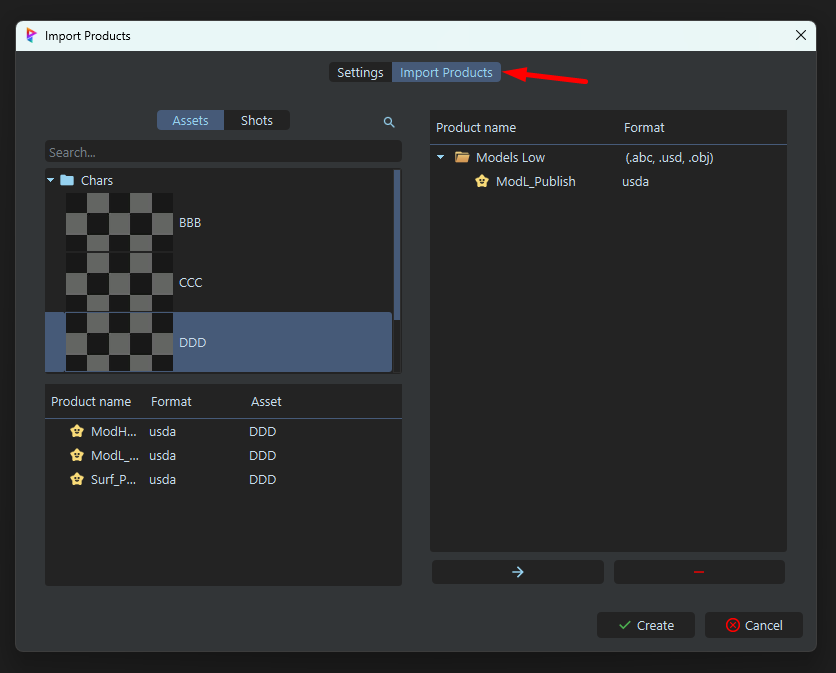Select the Import Products tab
Screen dimensions: 836x673
446,72
